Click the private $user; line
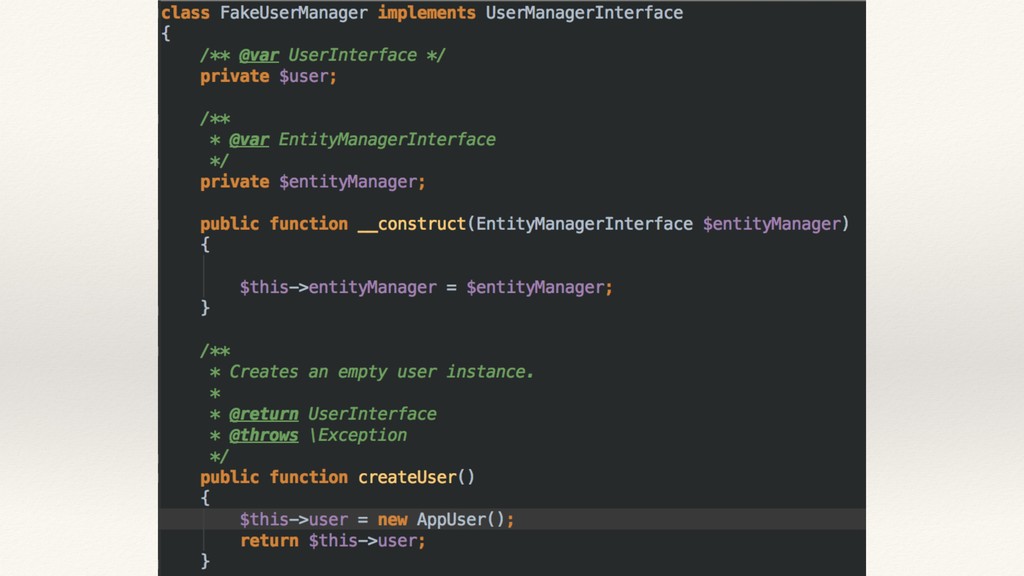1024x576 pixels. 268,76
